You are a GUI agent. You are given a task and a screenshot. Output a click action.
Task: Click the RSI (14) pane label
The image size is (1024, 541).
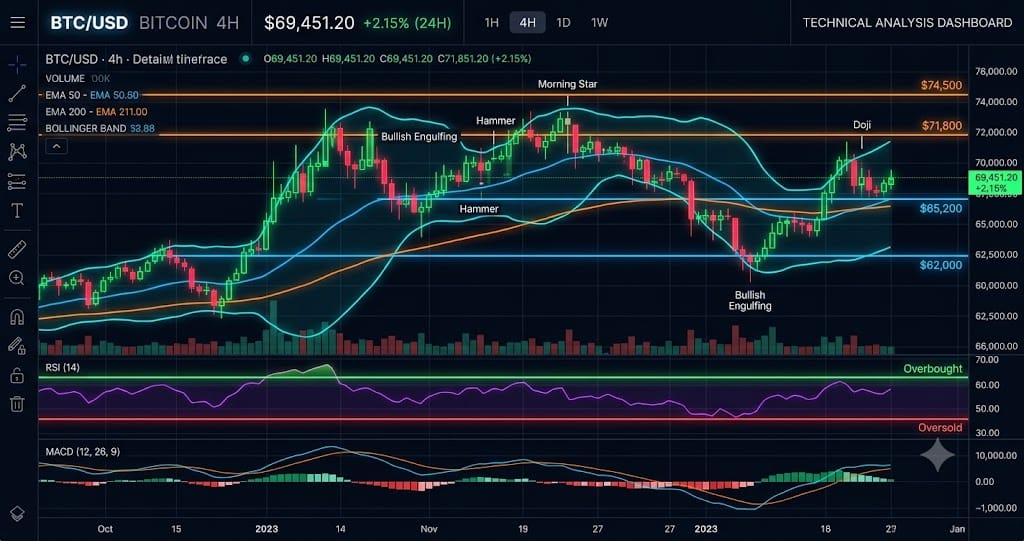pyautogui.click(x=63, y=368)
